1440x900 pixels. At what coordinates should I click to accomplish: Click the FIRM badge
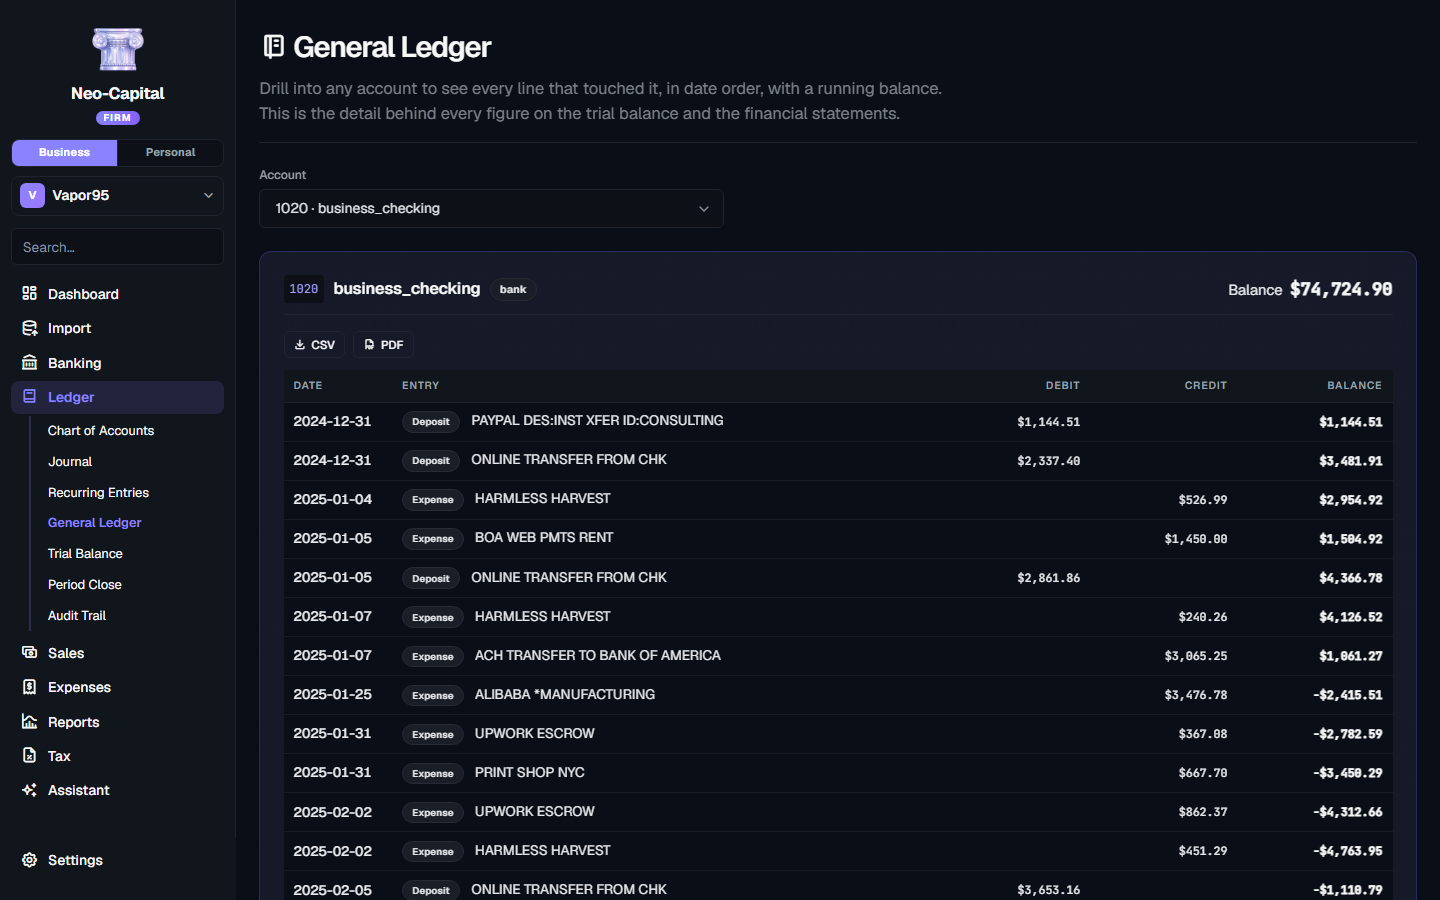point(117,118)
